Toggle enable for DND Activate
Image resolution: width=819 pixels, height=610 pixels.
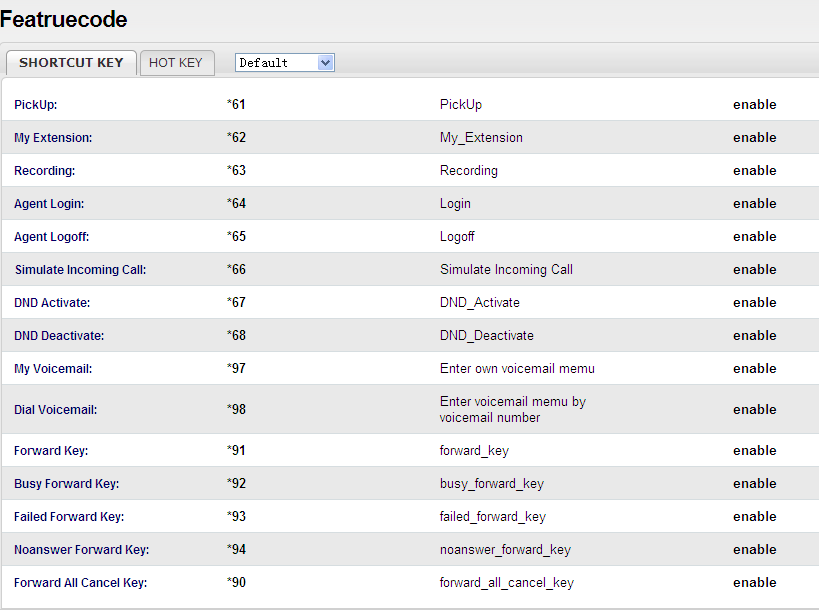point(754,303)
